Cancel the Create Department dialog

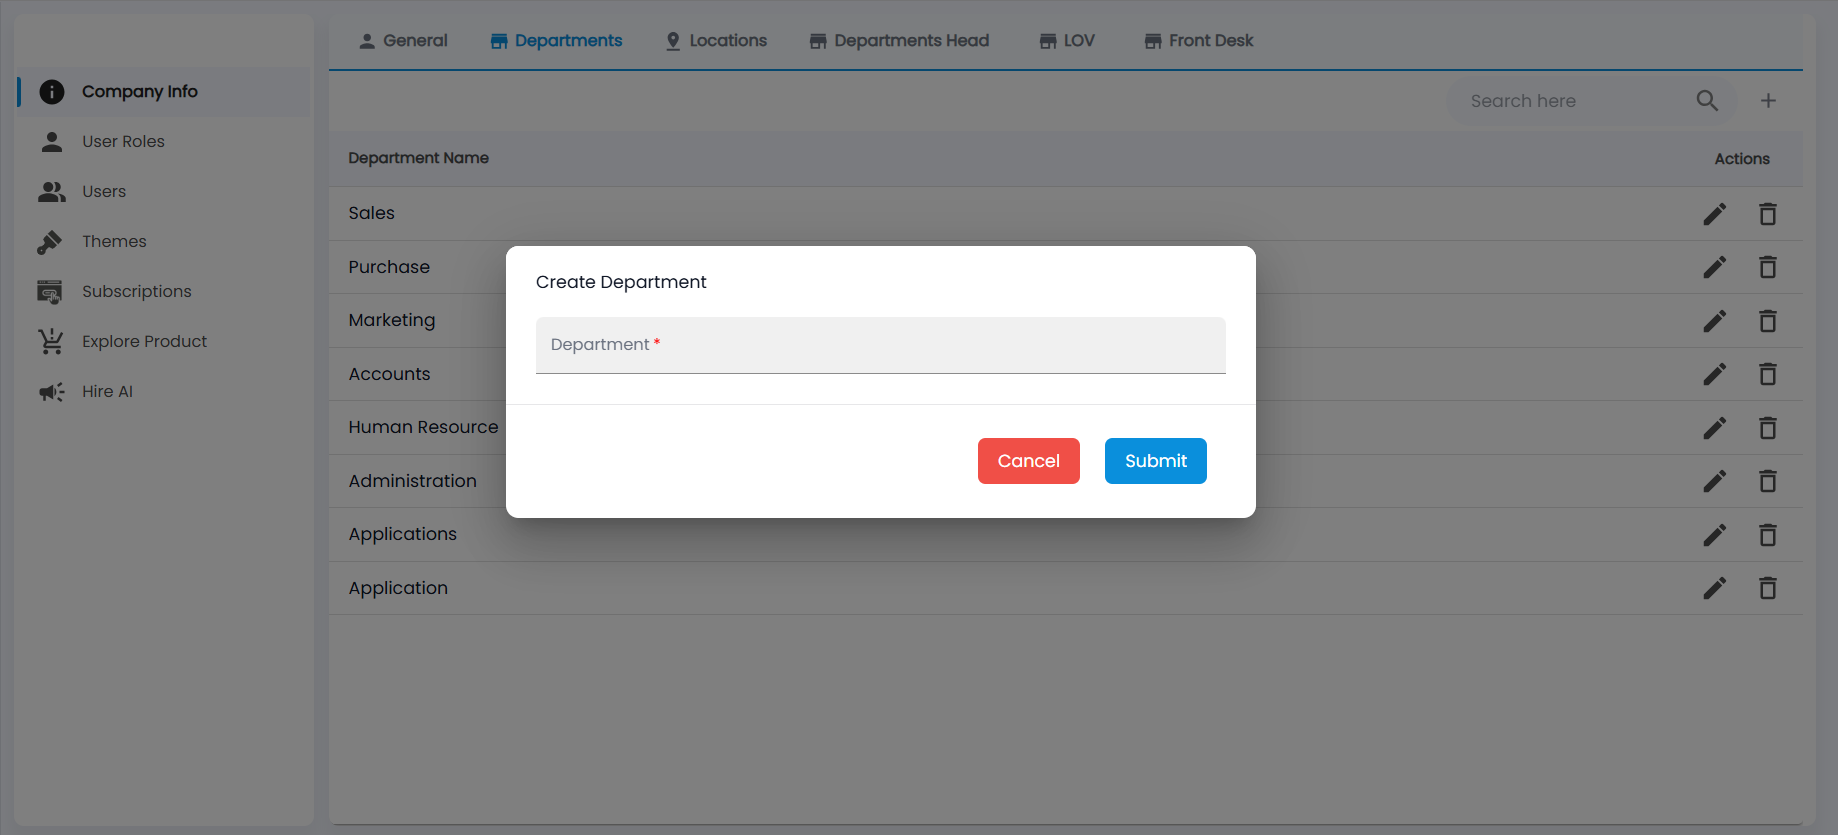tap(1029, 461)
